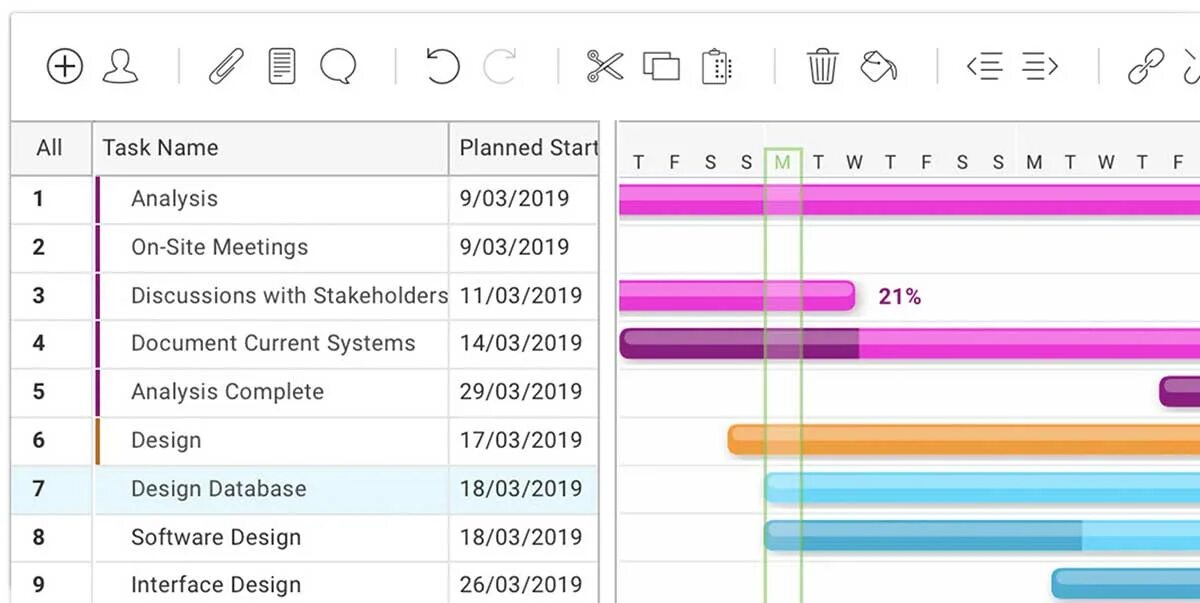This screenshot has height=603, width=1200.
Task: Click the indent task icon
Action: (x=1040, y=67)
